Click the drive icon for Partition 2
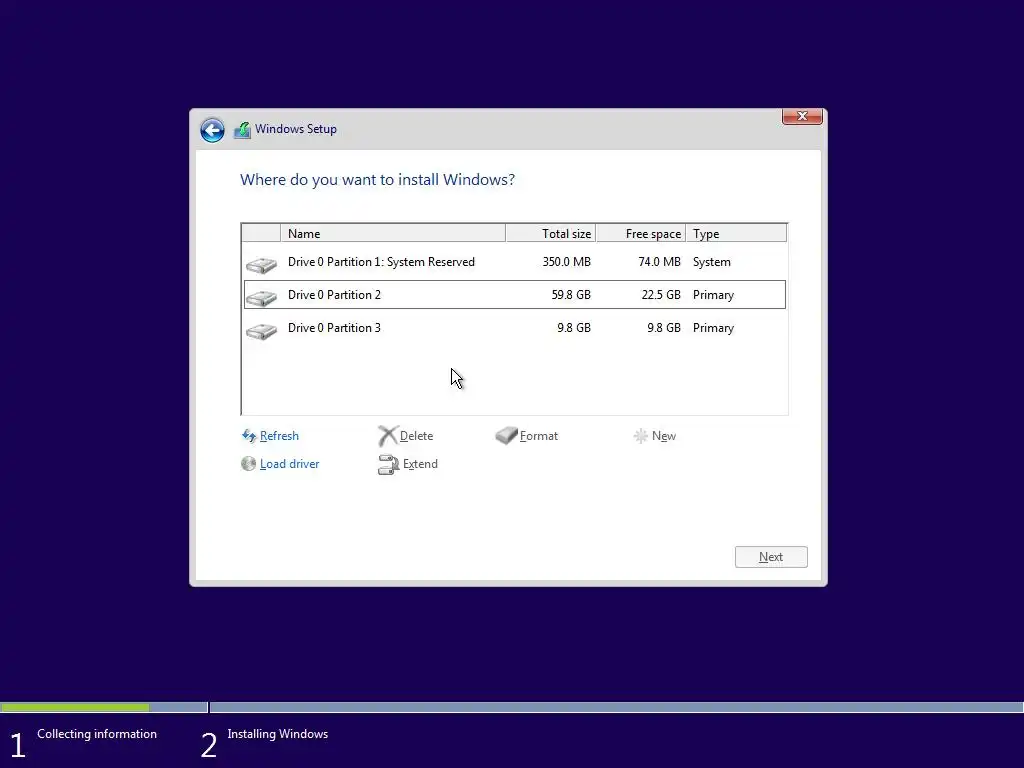 pos(261,298)
